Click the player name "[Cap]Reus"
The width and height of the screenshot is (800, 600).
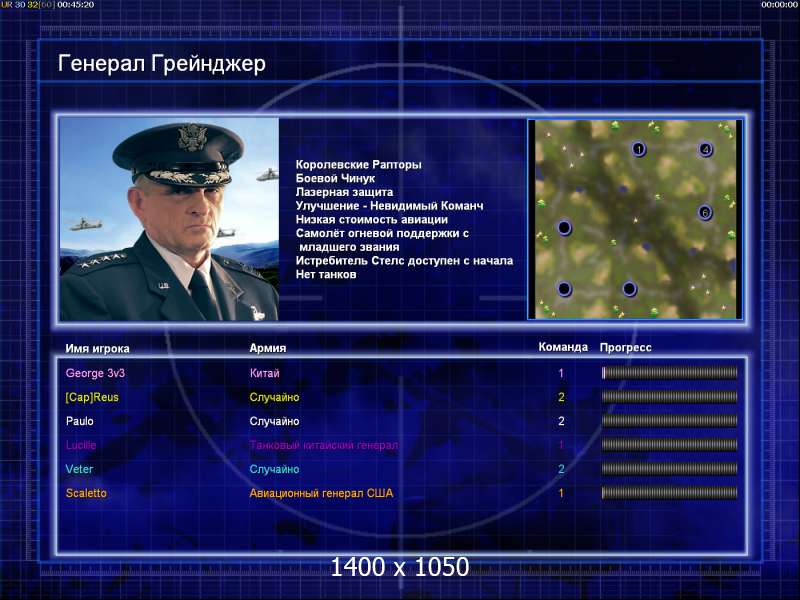point(92,397)
